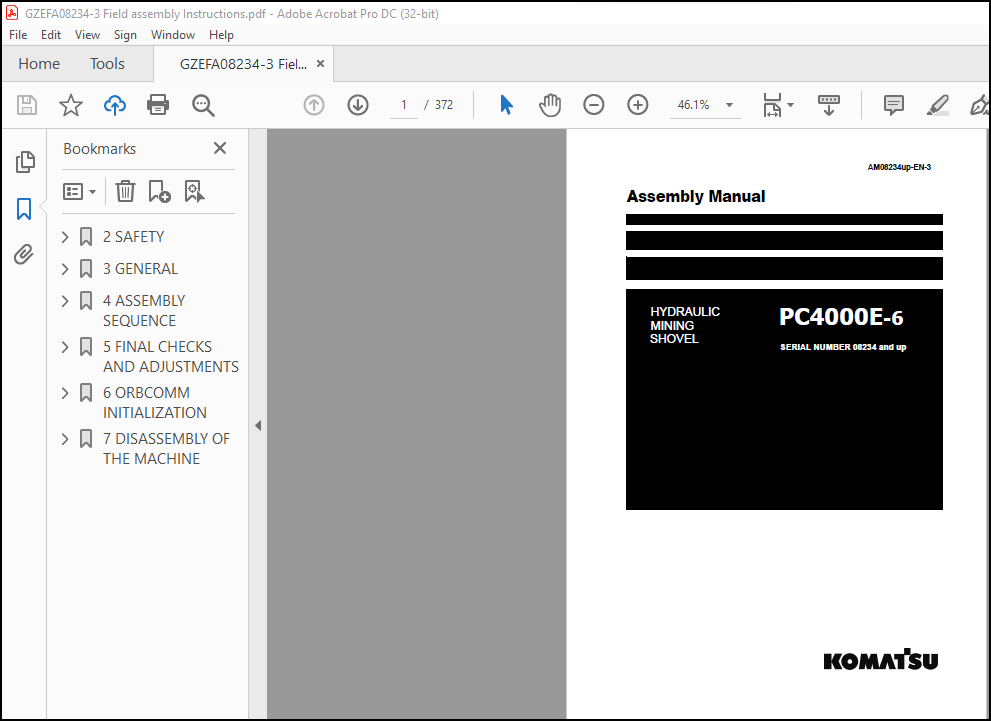
Task: Jump to 5 FINAL CHECKS AND ADJUSTMENTS
Action: point(171,357)
